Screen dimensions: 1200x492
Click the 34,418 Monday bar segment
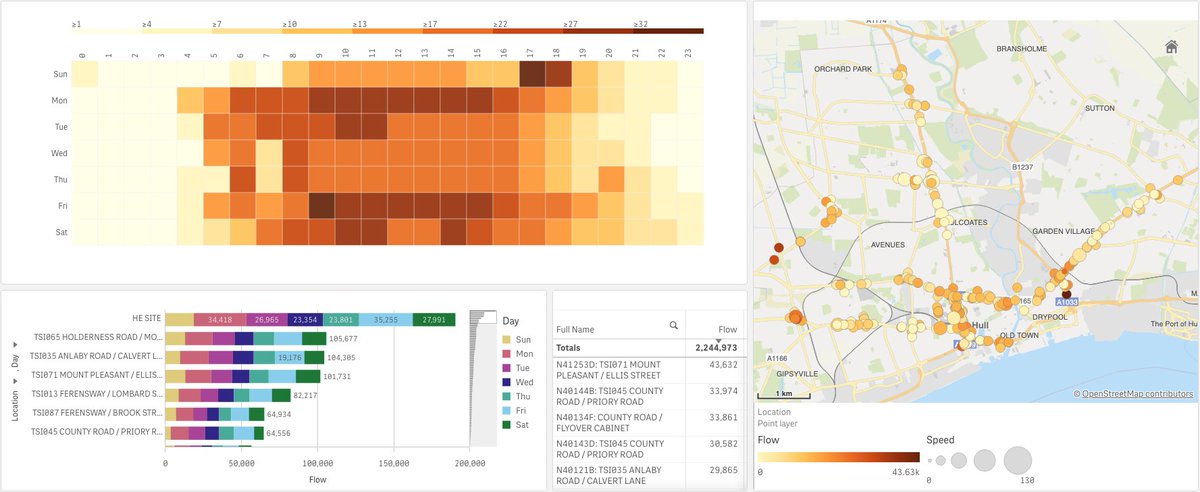[220, 319]
